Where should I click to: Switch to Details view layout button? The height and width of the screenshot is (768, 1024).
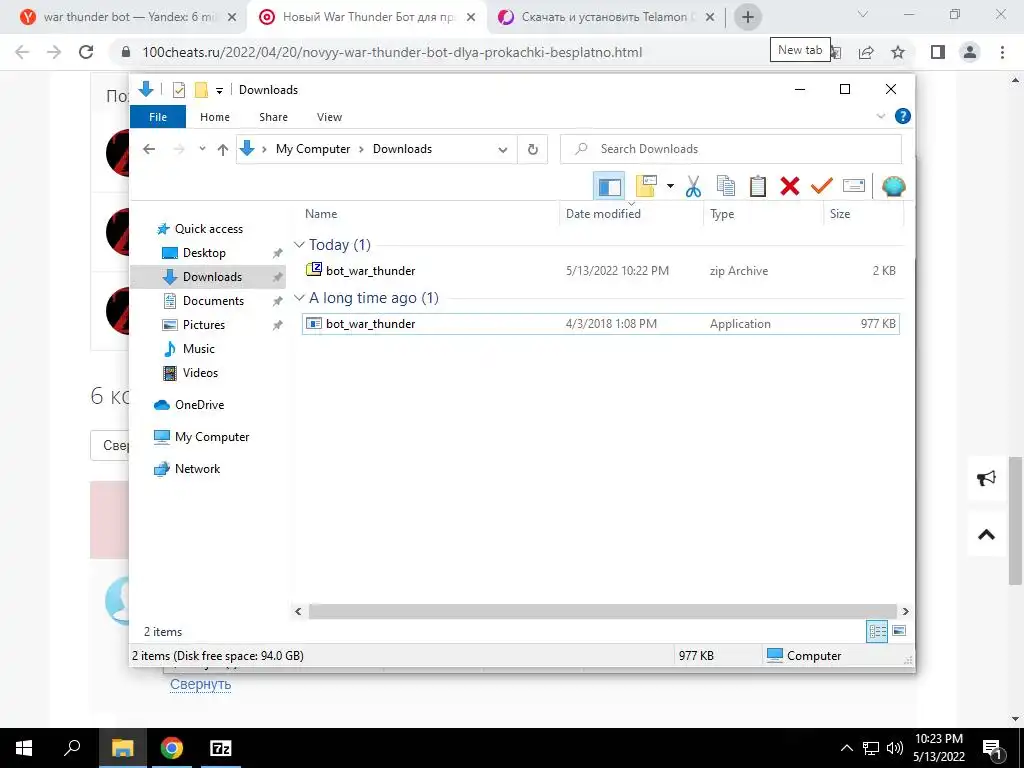[x=877, y=631]
